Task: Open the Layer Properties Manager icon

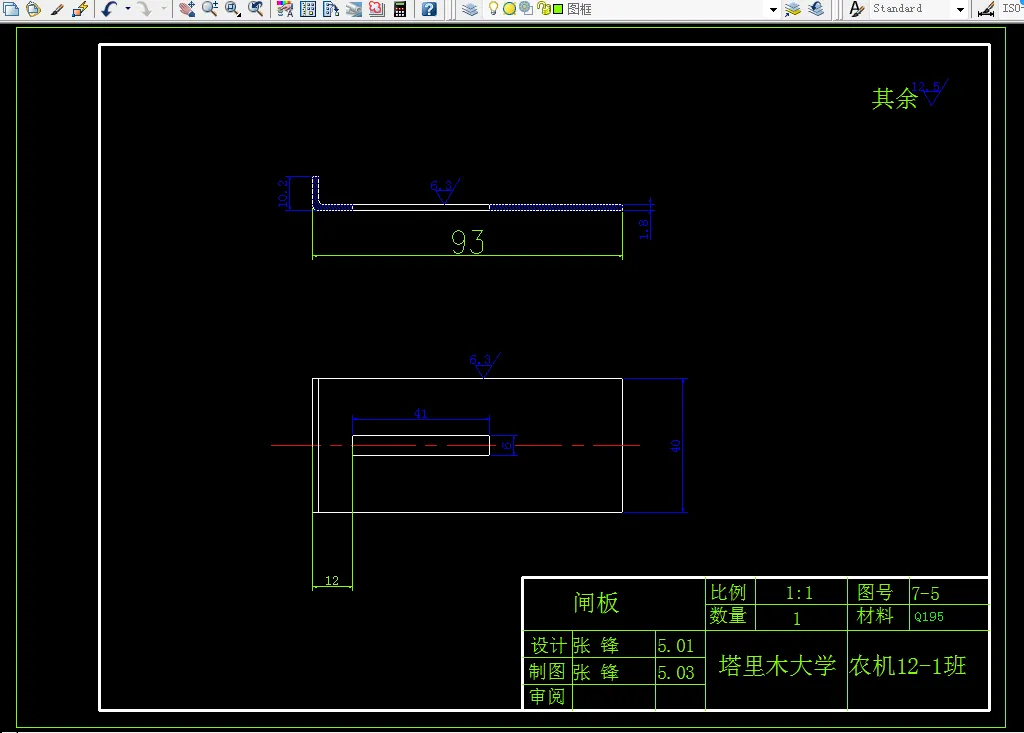Action: pos(470,9)
